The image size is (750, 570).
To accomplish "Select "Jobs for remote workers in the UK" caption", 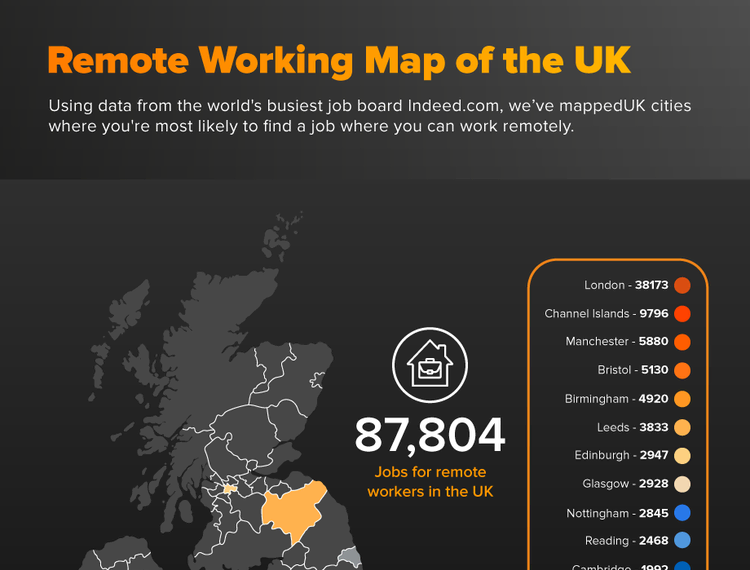I will [430, 481].
